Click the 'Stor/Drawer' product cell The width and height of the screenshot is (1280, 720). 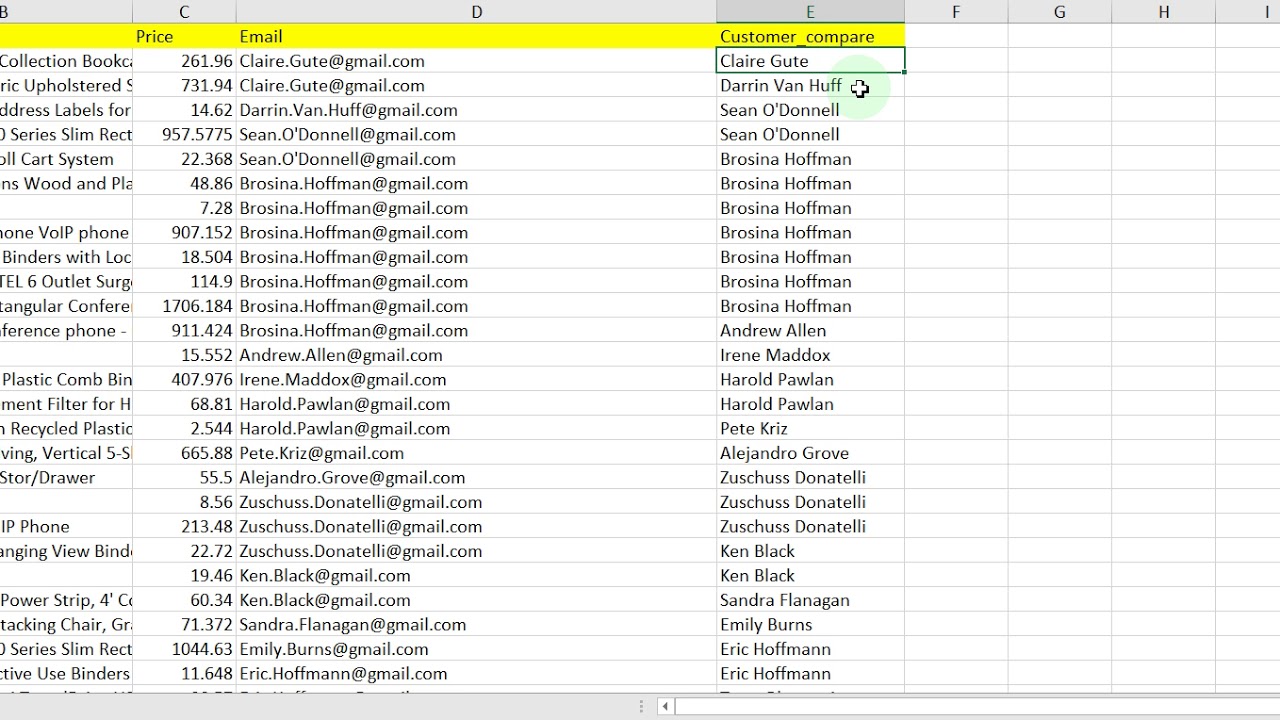[x=66, y=478]
